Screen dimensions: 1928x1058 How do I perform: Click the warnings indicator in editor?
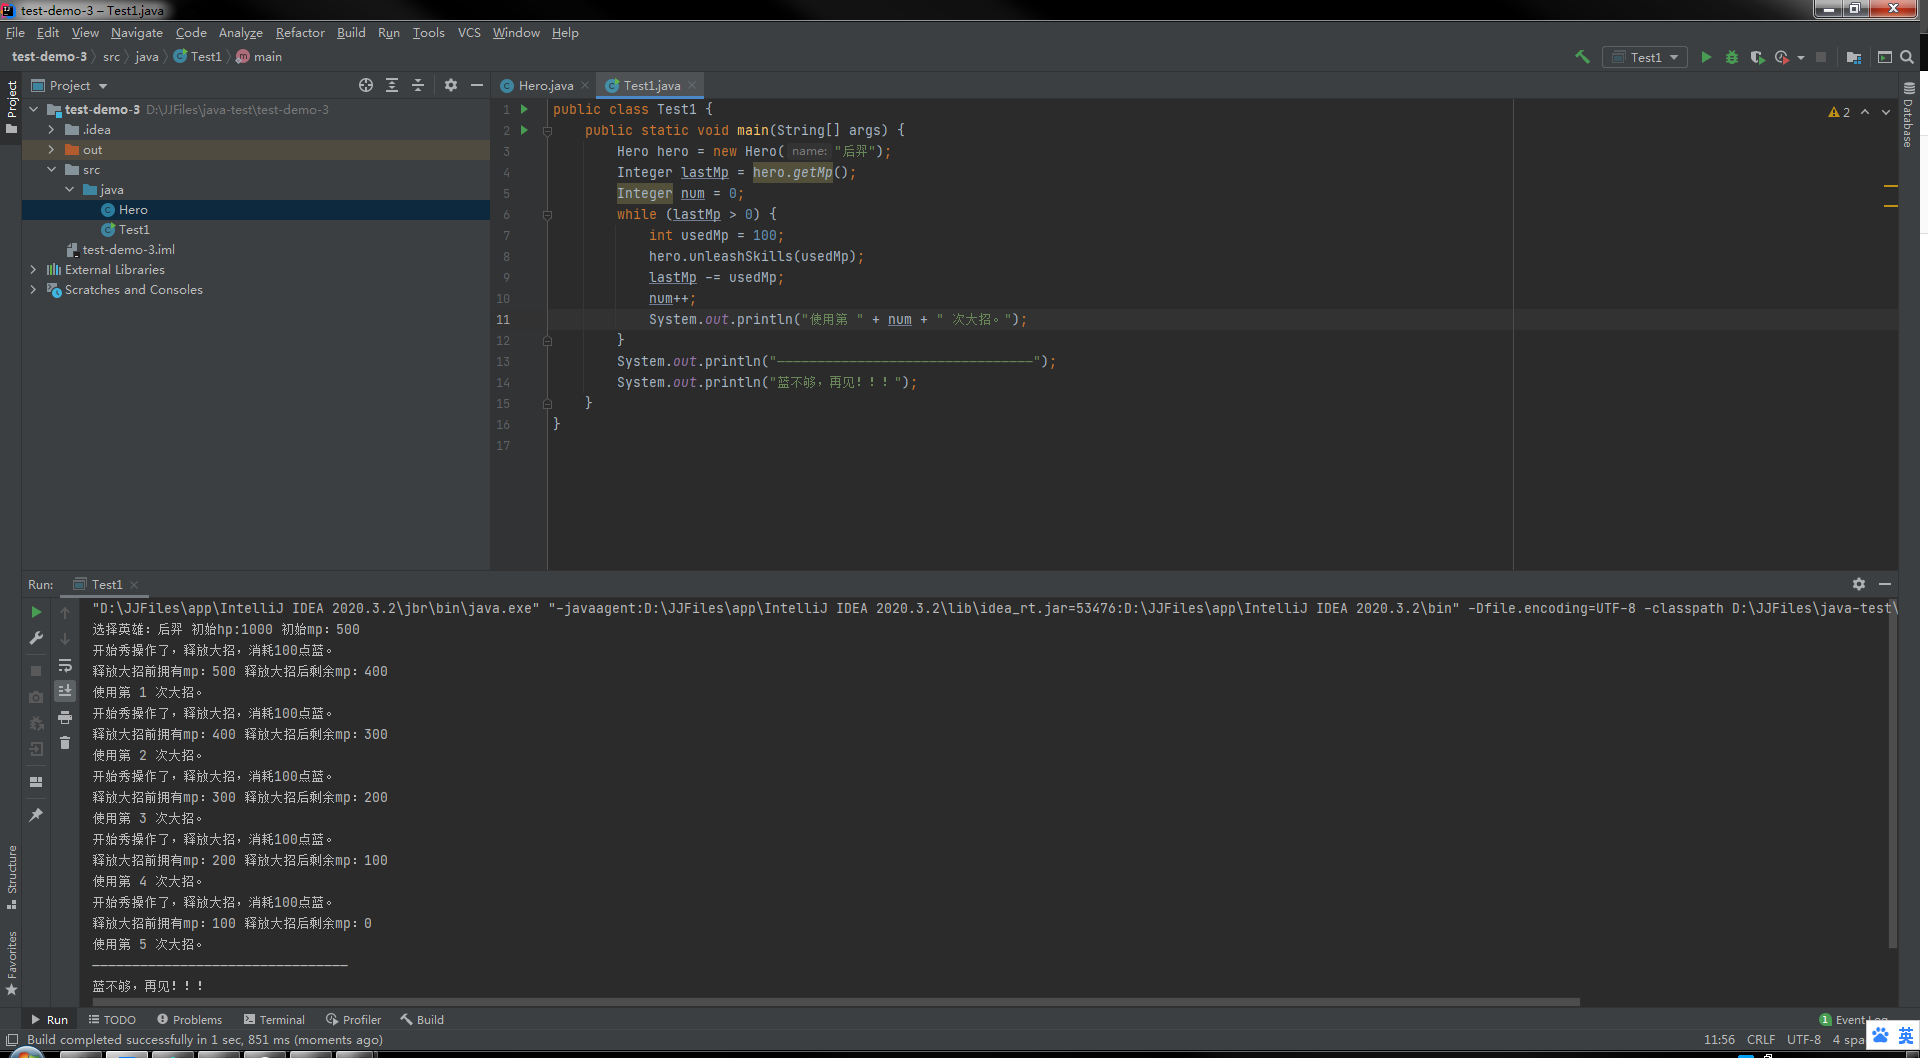(1839, 112)
